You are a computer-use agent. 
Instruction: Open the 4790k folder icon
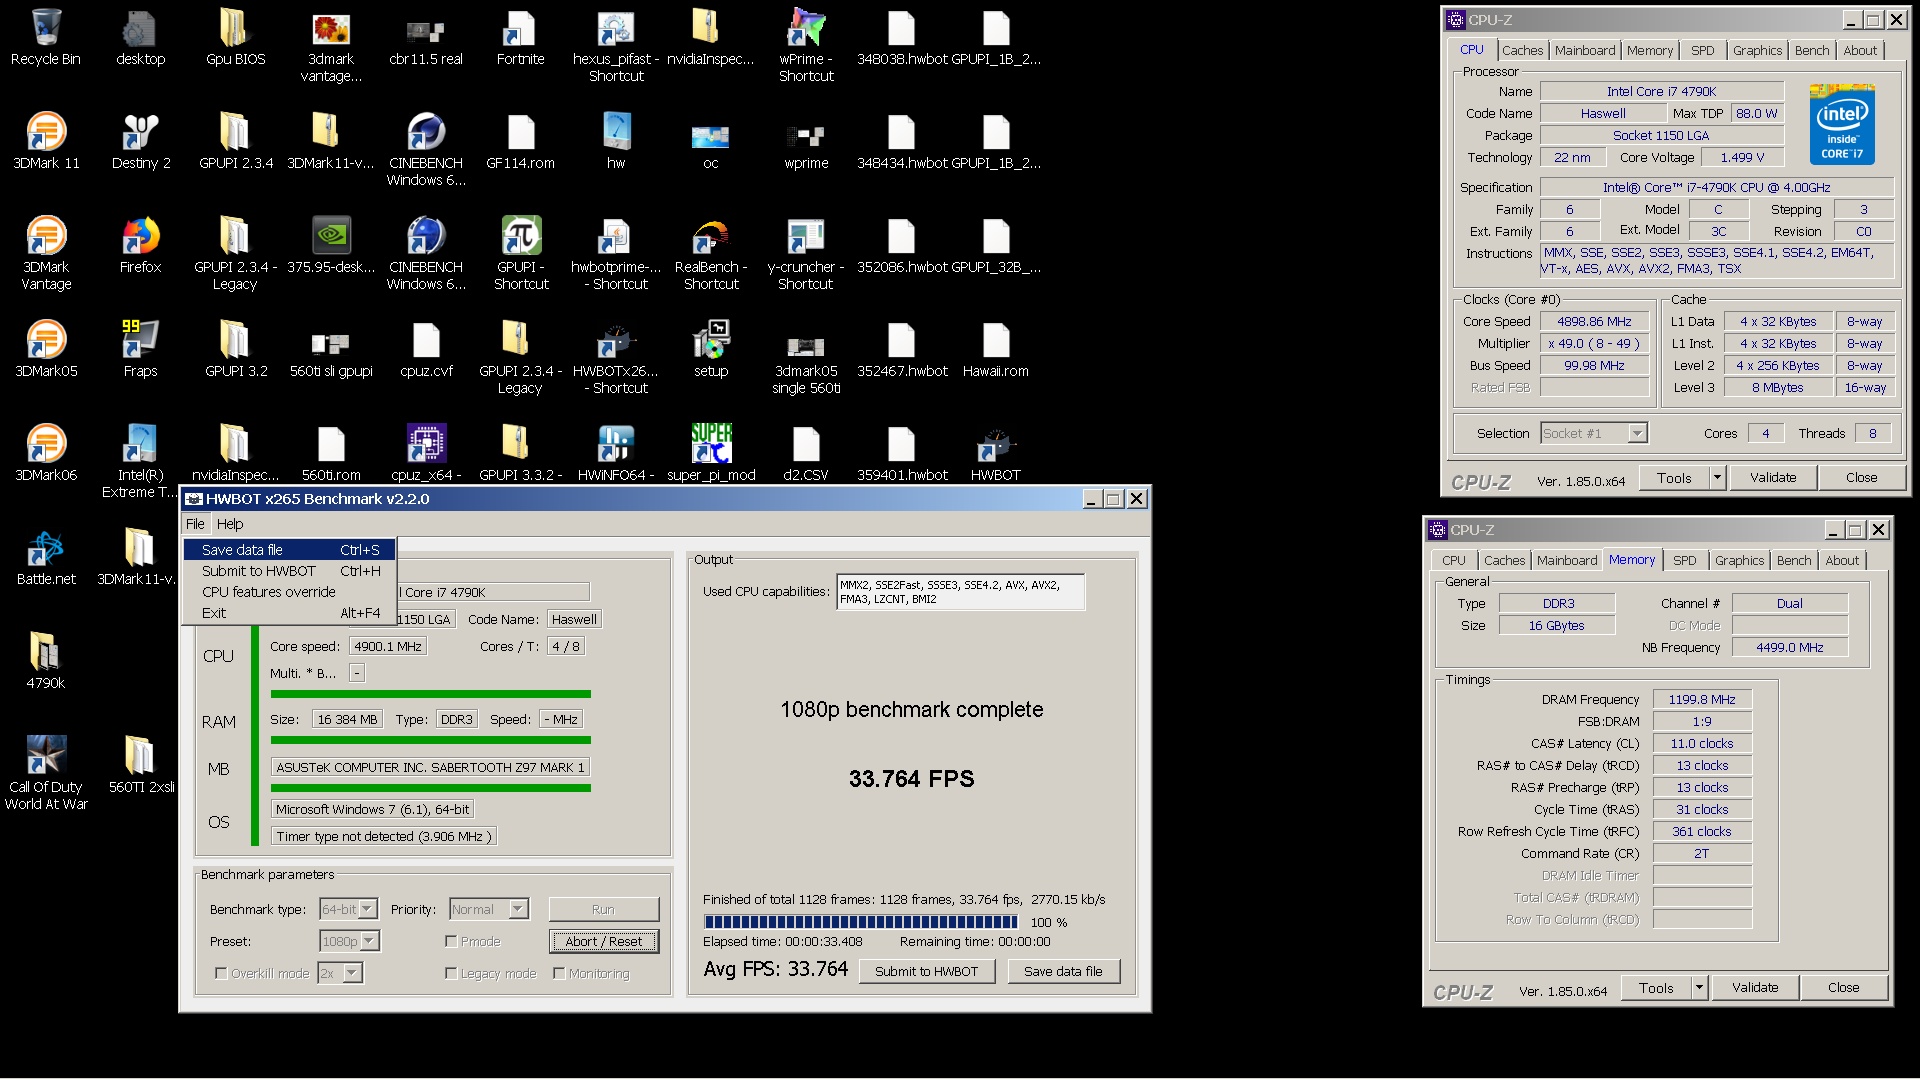(45, 662)
